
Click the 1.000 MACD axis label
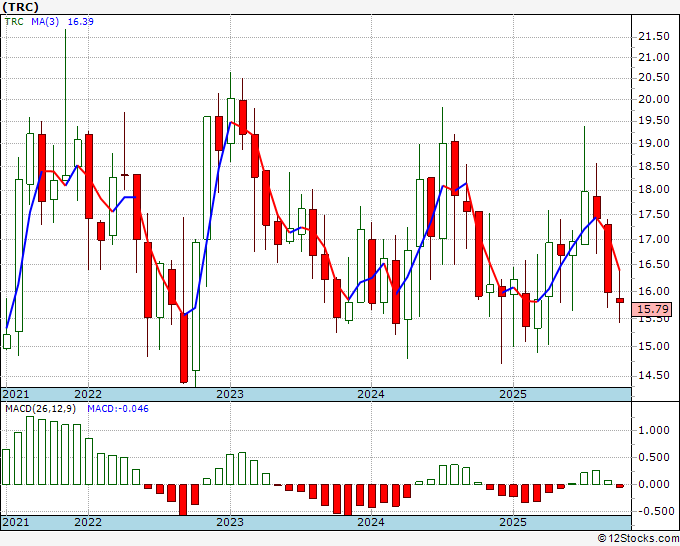click(x=654, y=430)
